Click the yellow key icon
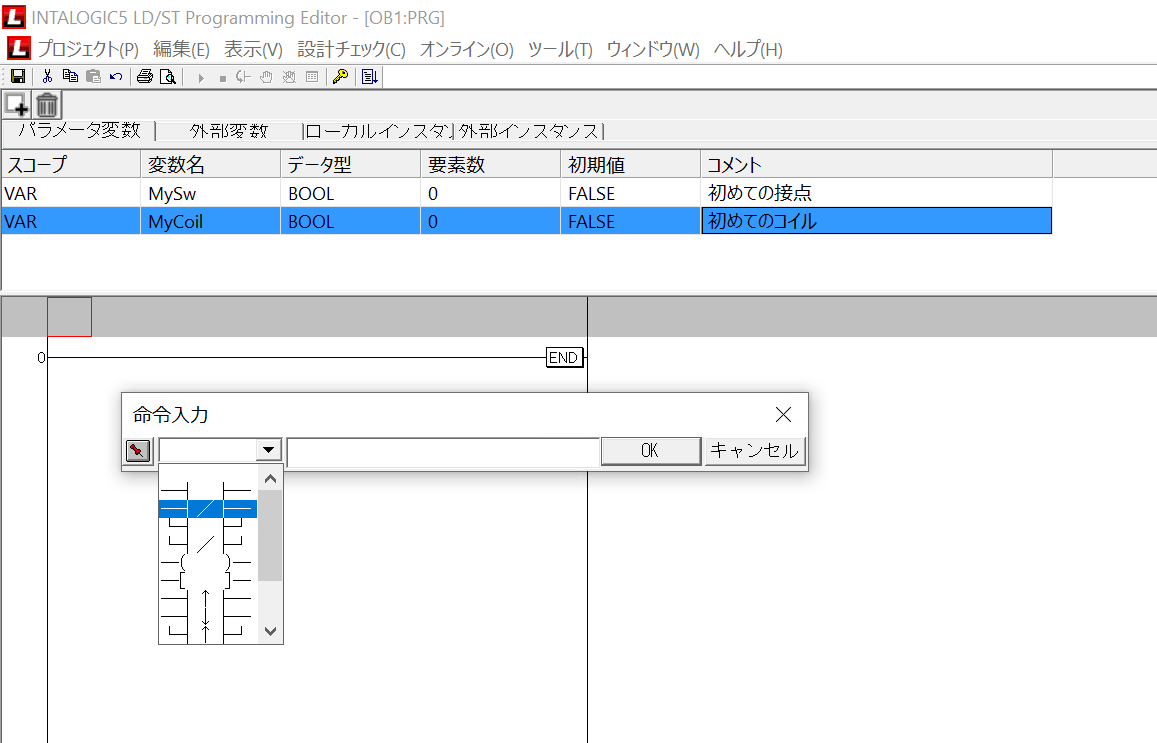The height and width of the screenshot is (743, 1157). [x=340, y=76]
